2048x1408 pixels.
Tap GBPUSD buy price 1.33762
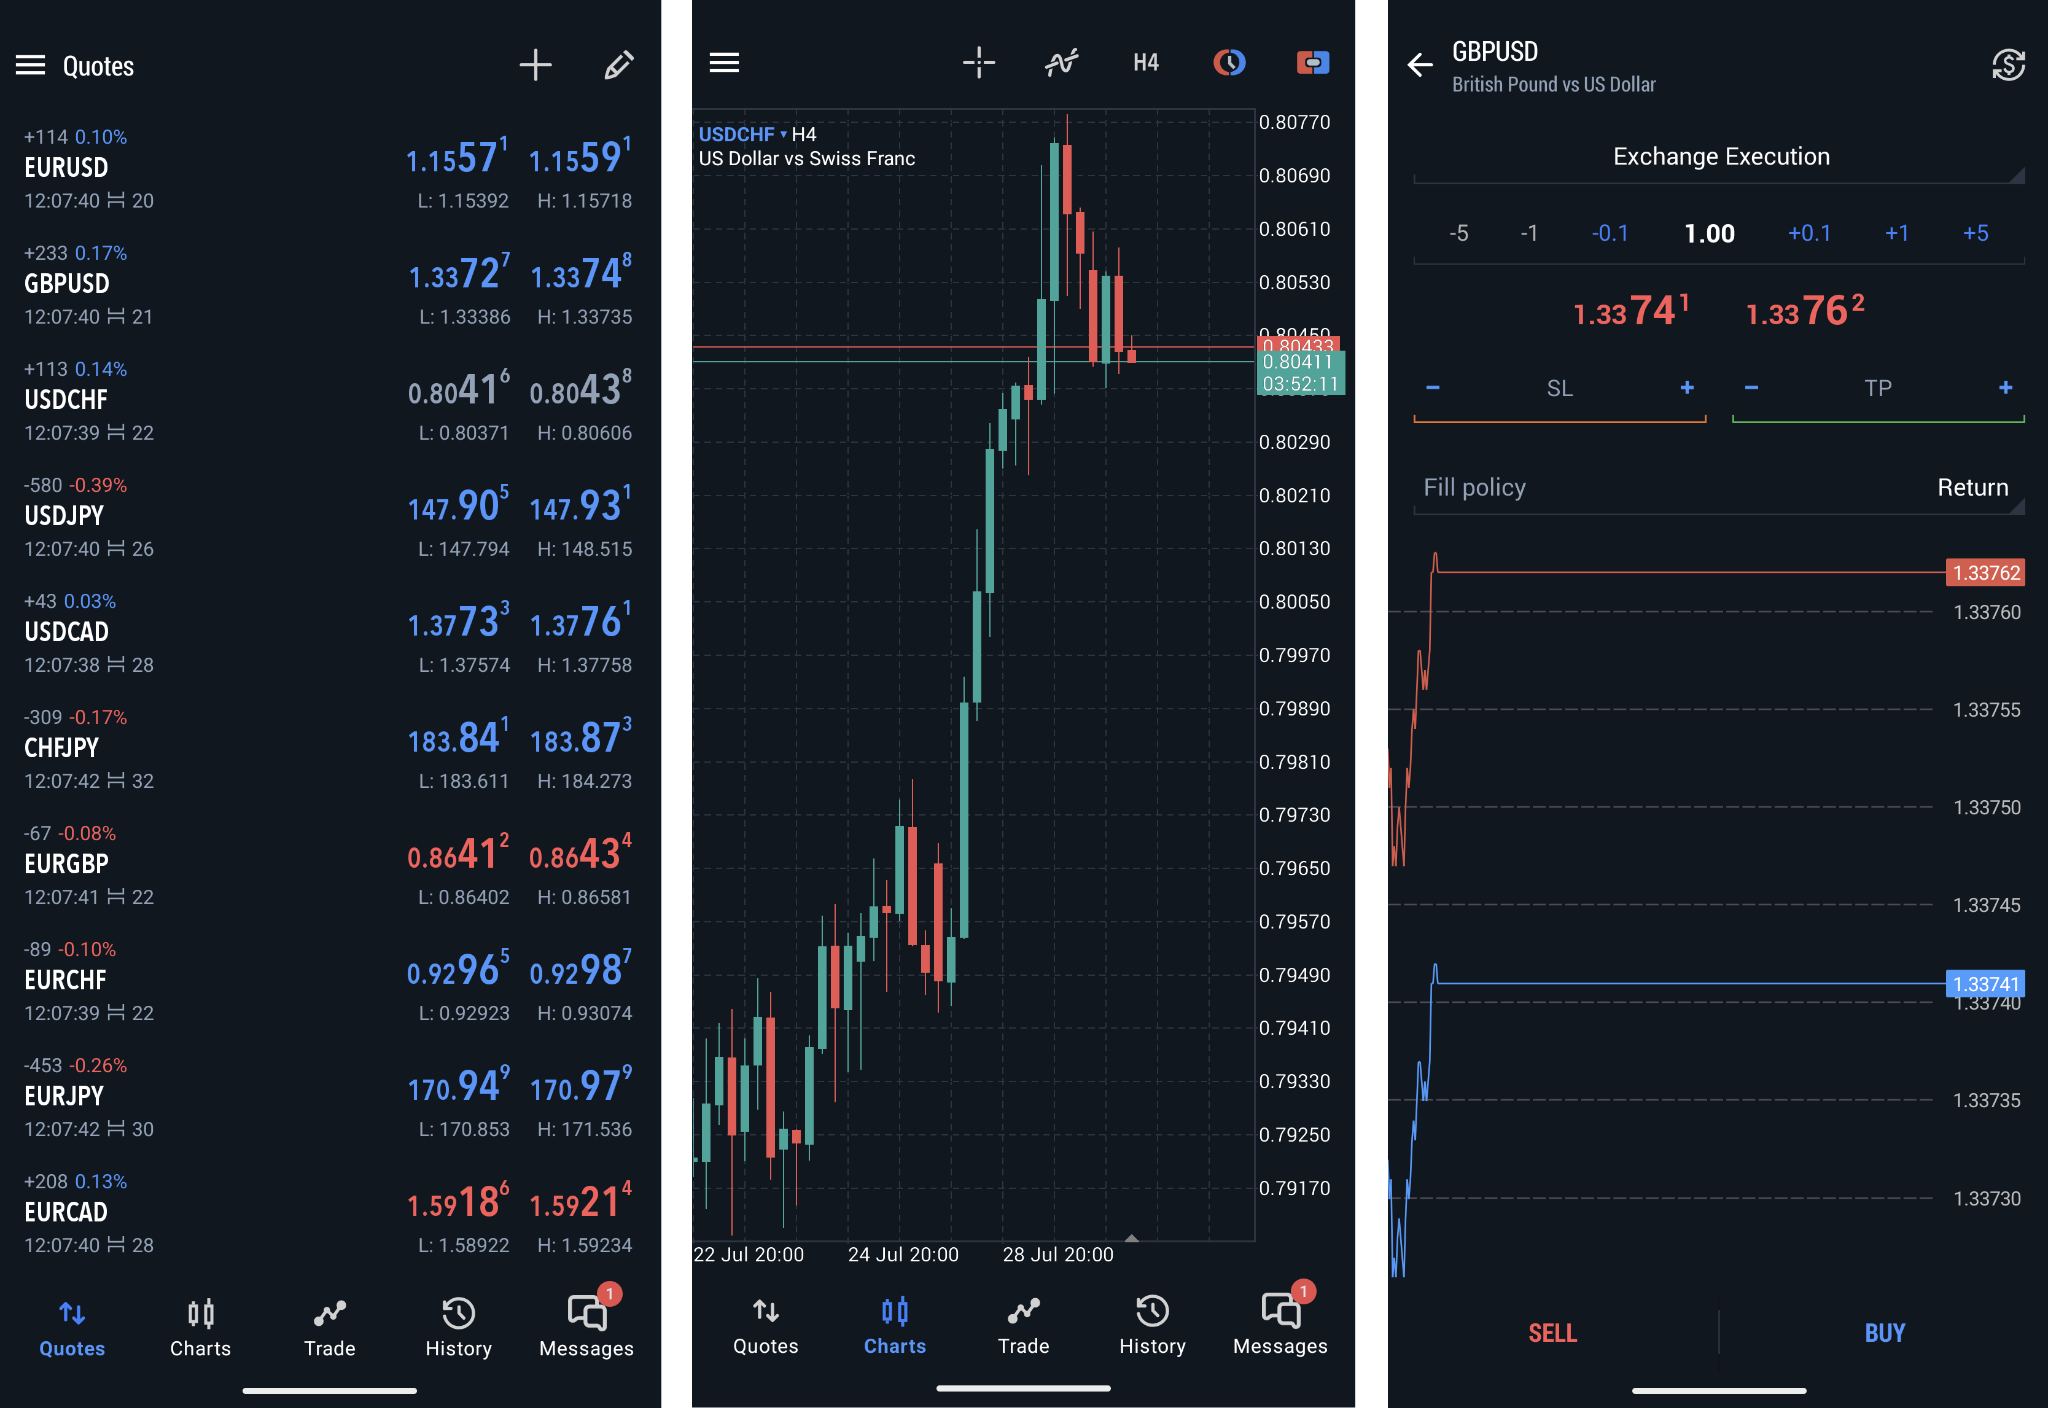coord(1805,311)
